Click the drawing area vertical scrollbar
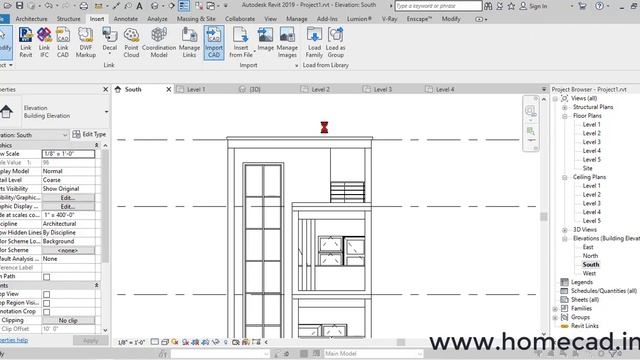This screenshot has width=640, height=360. [544, 216]
